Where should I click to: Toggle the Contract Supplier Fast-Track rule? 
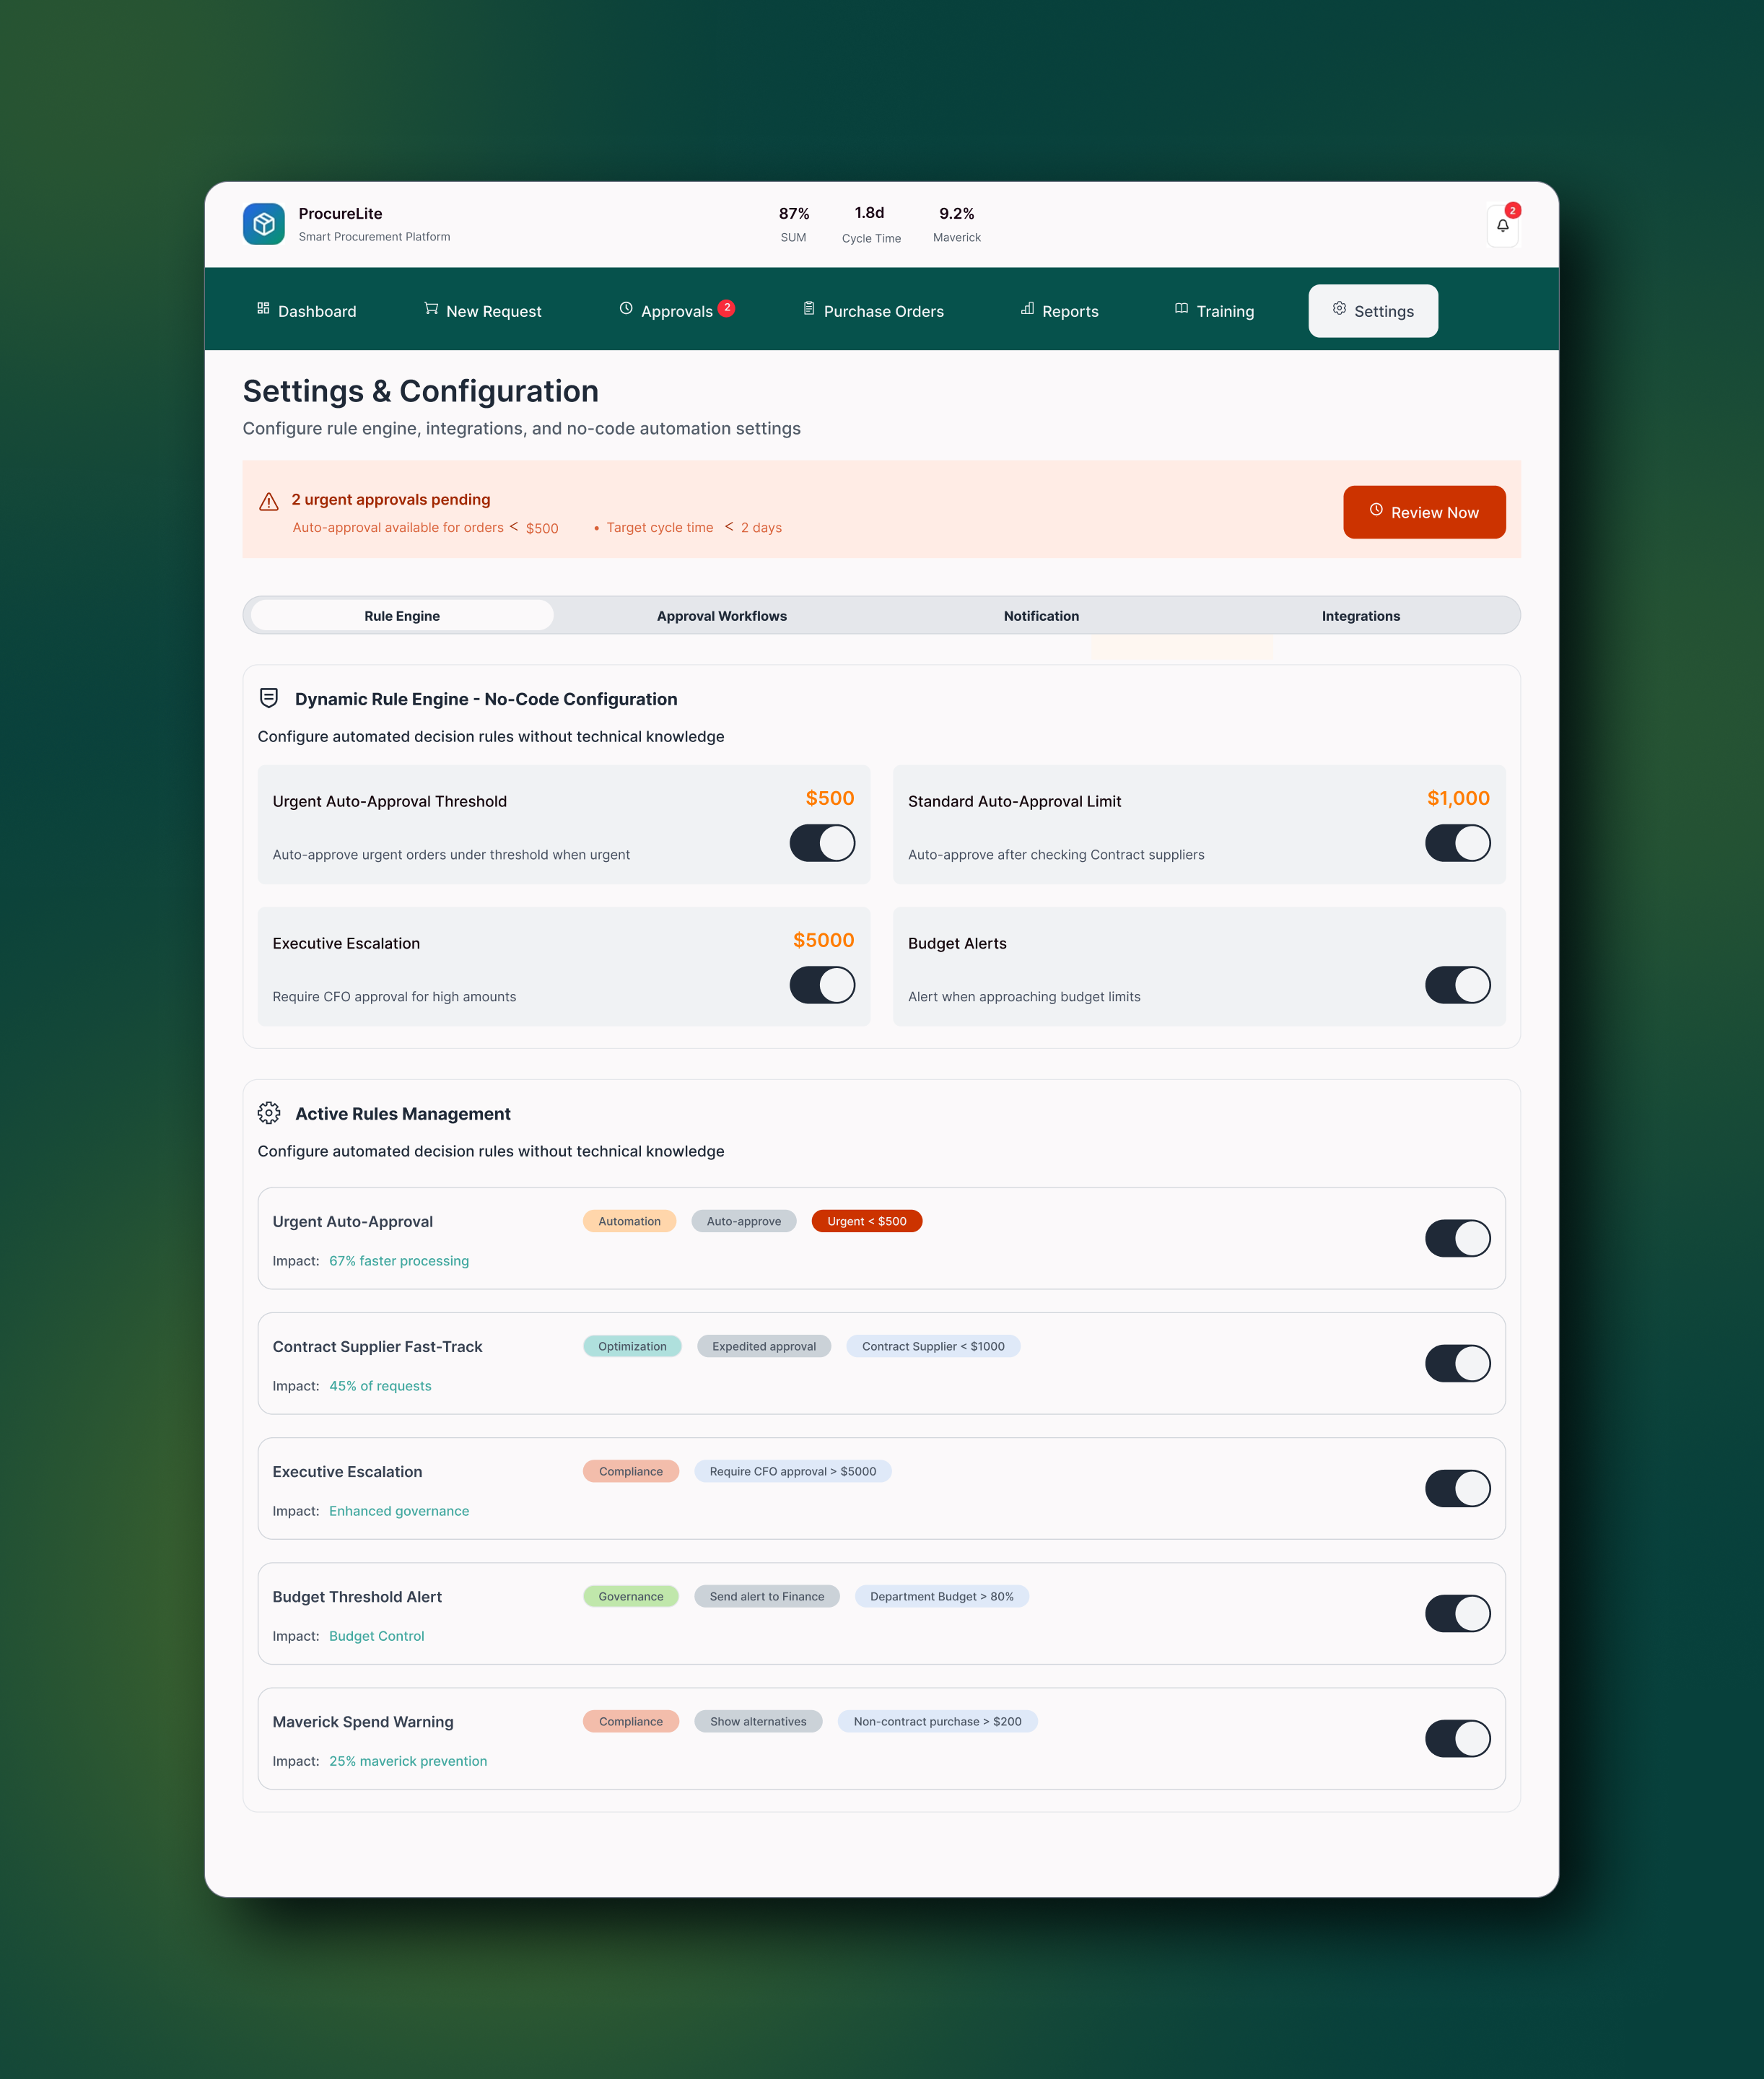click(x=1457, y=1363)
